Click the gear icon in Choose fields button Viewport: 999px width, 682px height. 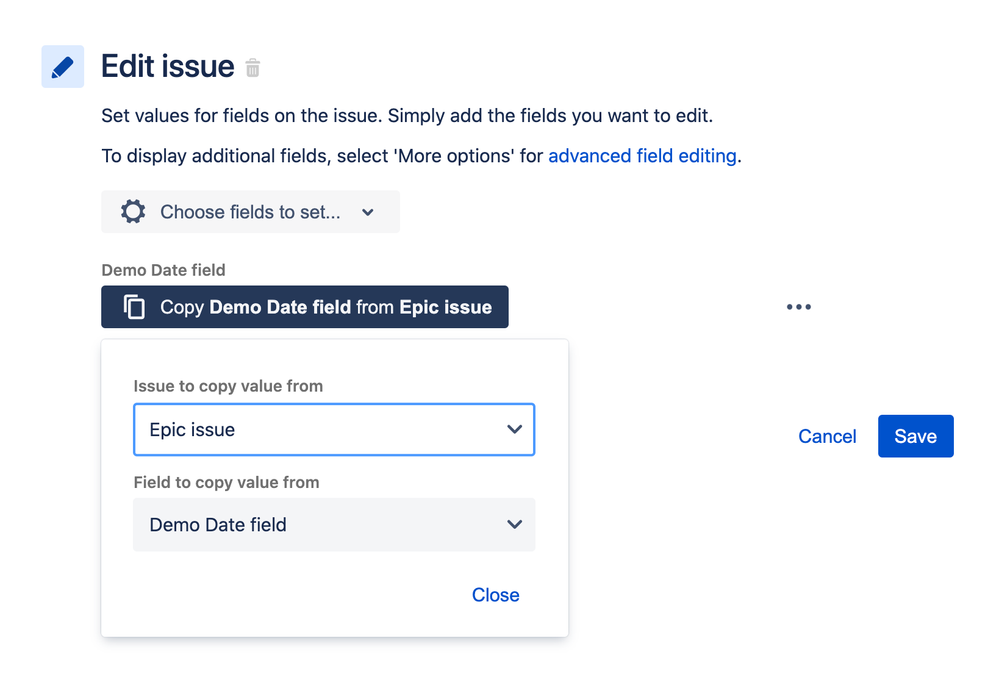[133, 211]
